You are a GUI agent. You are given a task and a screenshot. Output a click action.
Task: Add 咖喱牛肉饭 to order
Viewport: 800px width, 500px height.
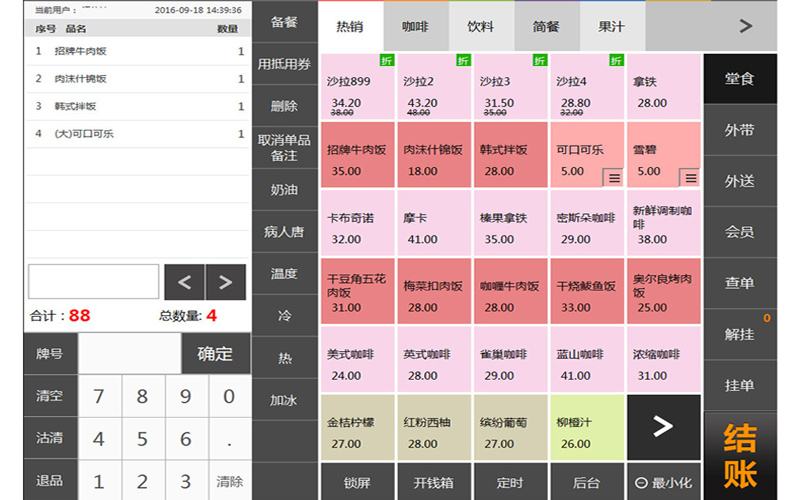pyautogui.click(x=510, y=291)
